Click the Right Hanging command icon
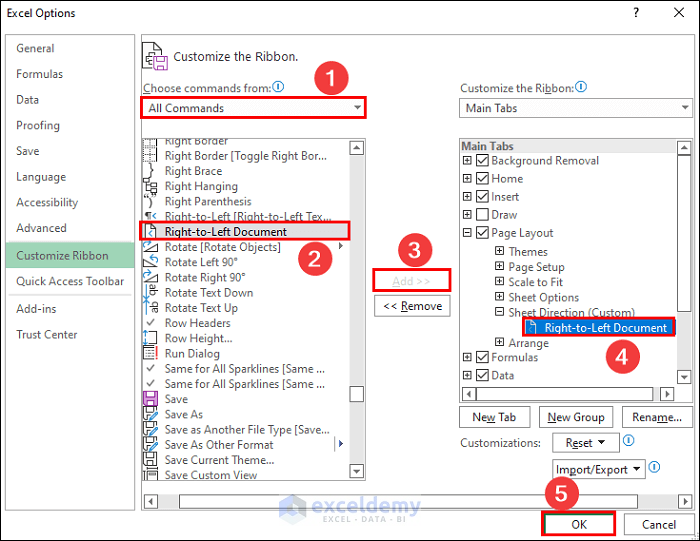The image size is (700, 541). (150, 186)
